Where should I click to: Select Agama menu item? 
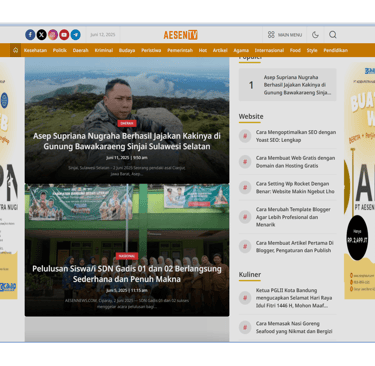(241, 50)
